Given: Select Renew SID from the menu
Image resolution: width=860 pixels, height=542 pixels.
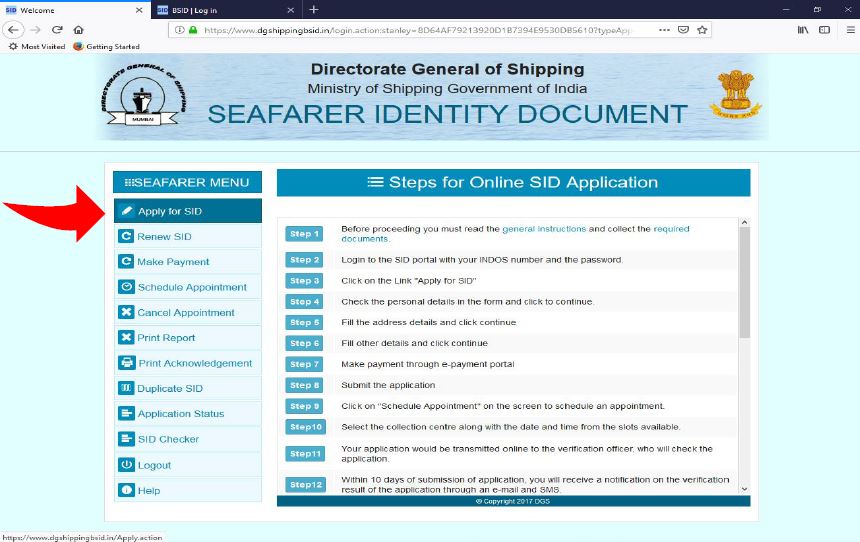Looking at the screenshot, I should pyautogui.click(x=188, y=236).
